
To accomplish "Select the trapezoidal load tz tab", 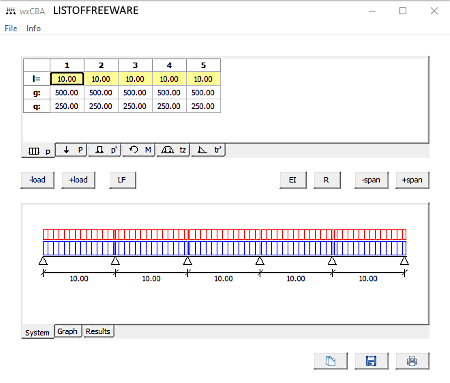I will click(x=173, y=150).
